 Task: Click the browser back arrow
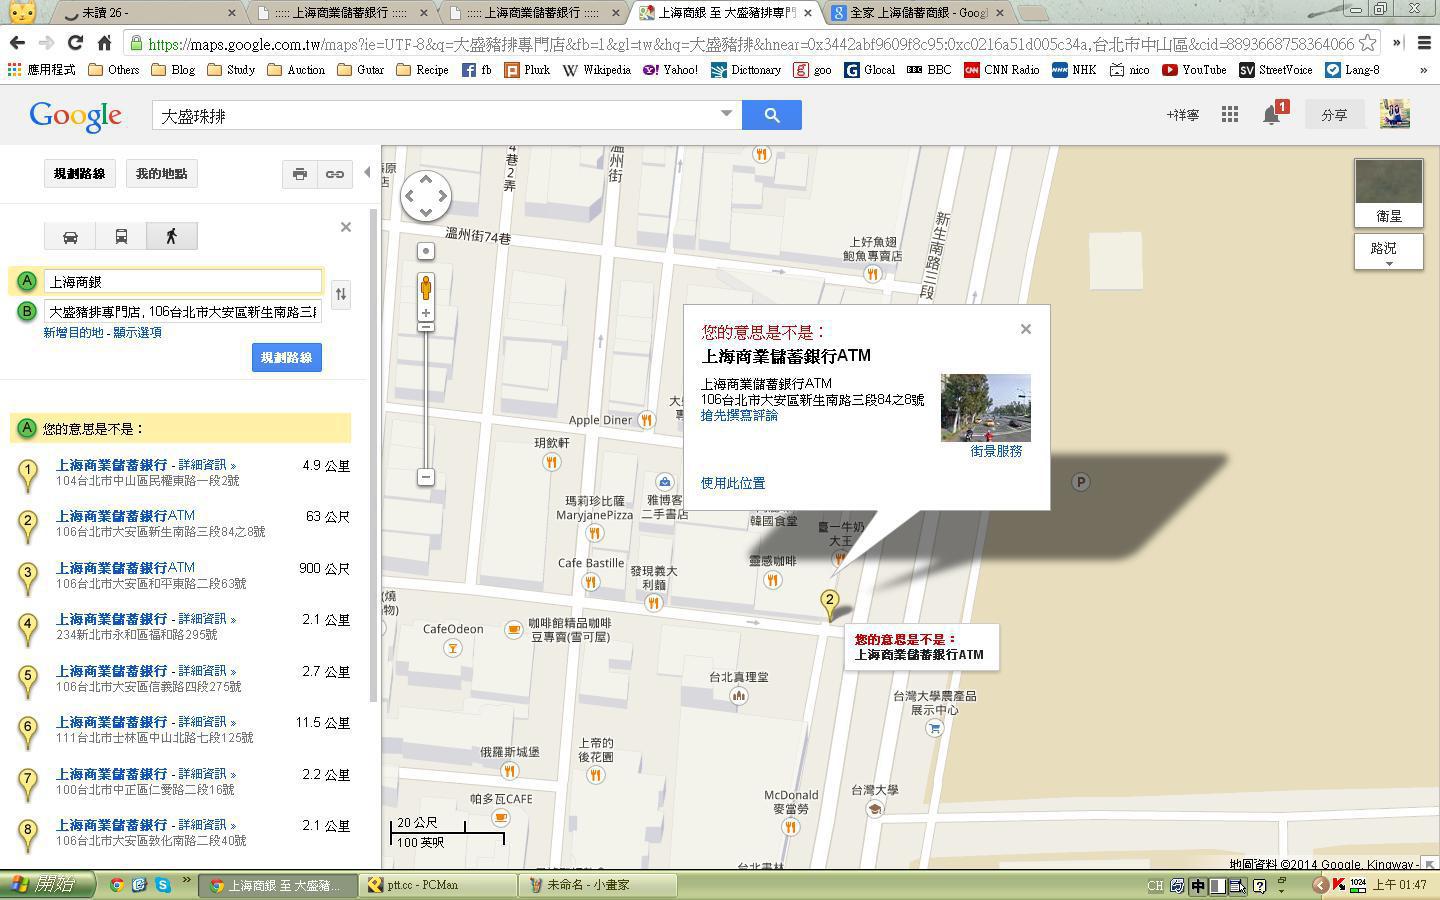click(17, 43)
